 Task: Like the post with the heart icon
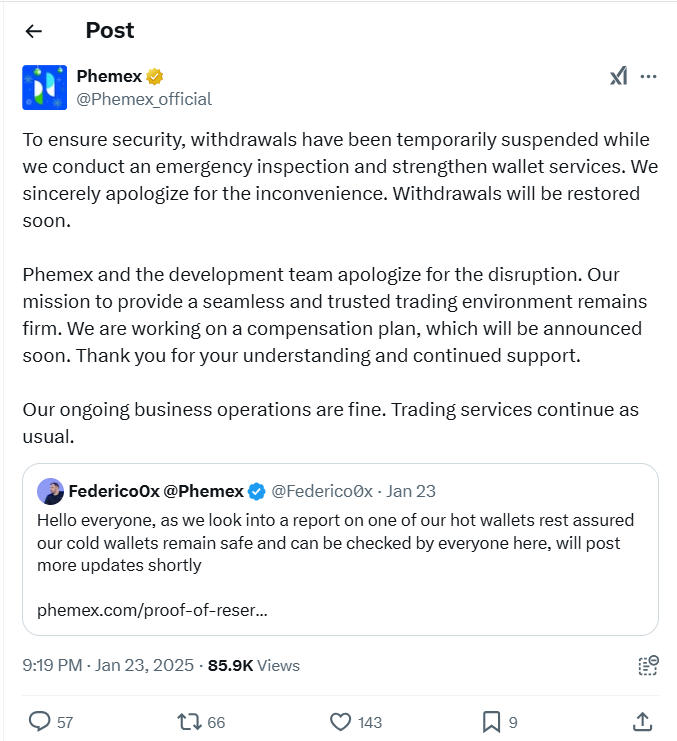pos(340,722)
